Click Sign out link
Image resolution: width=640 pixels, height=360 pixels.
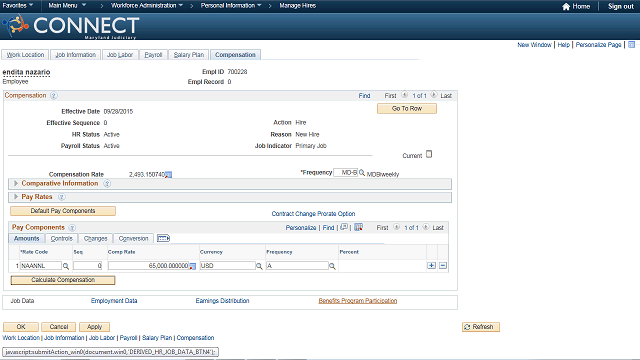pos(621,6)
